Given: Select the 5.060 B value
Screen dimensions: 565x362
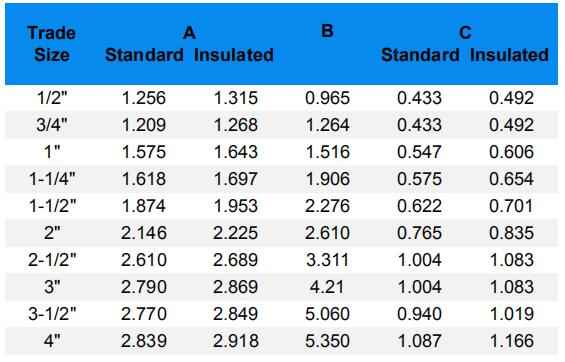Looking at the screenshot, I should (328, 314).
